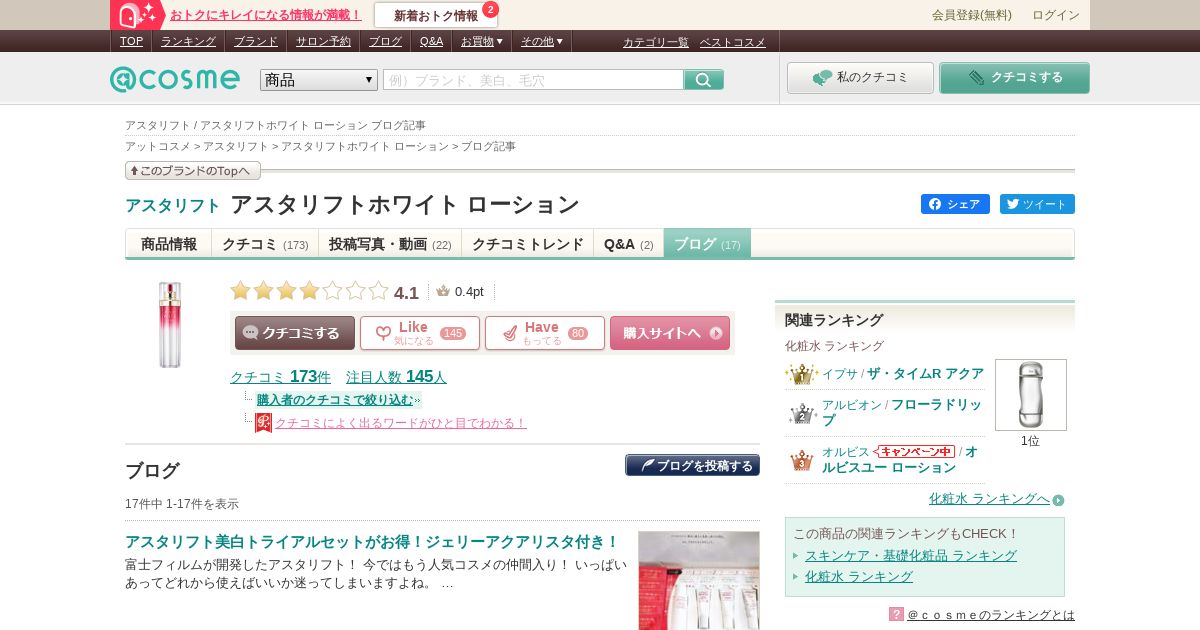Viewport: 1200px width, 630px height.
Task: Switch to the 商品情報 tab
Action: click(x=169, y=244)
